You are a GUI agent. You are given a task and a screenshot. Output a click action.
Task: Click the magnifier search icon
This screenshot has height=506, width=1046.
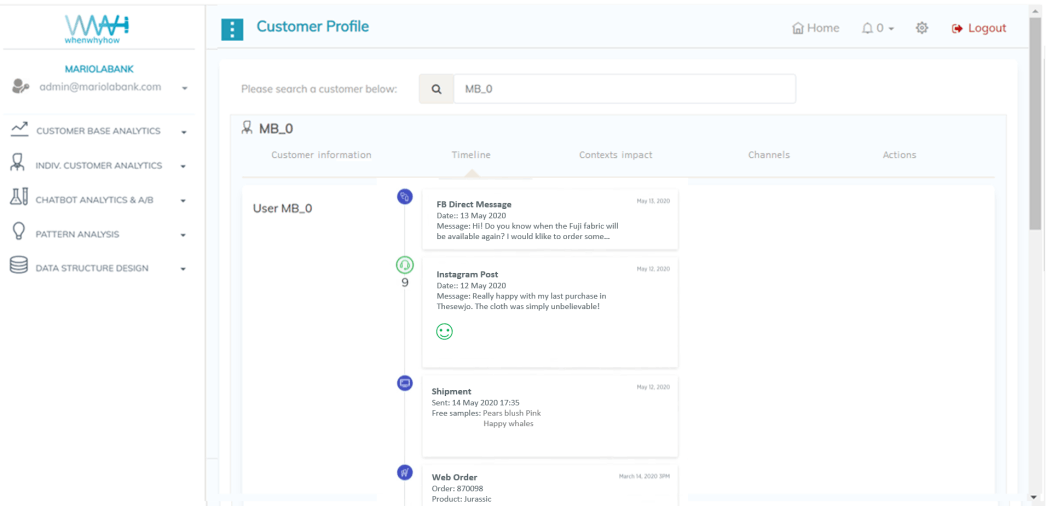pyautogui.click(x=436, y=89)
